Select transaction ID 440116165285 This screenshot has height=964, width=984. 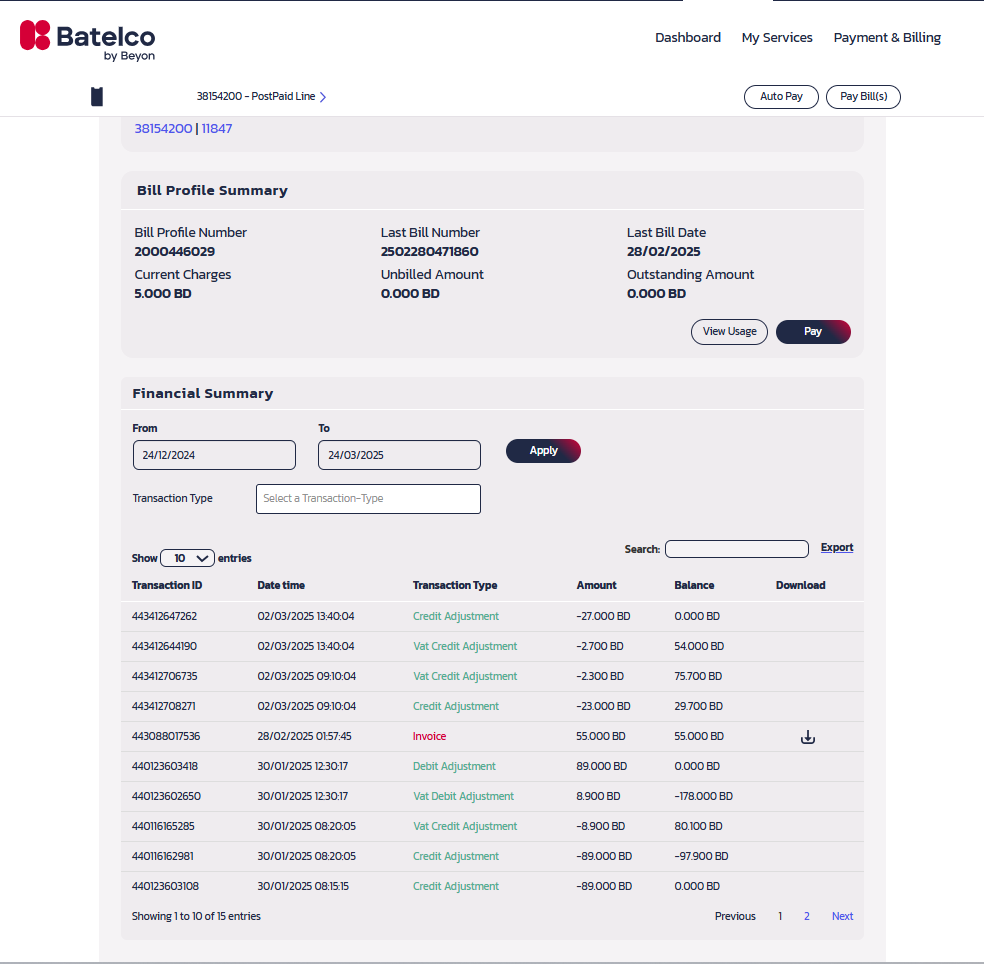pos(163,827)
